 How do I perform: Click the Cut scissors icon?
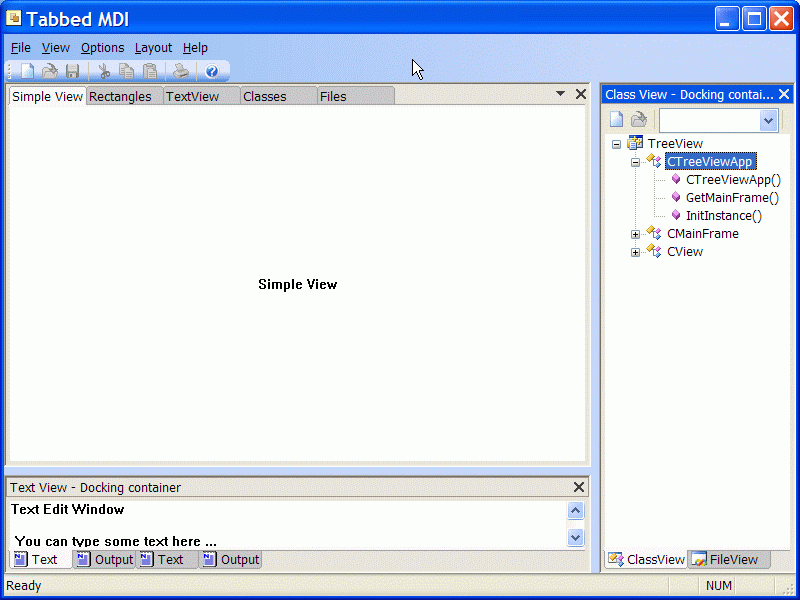[x=104, y=70]
